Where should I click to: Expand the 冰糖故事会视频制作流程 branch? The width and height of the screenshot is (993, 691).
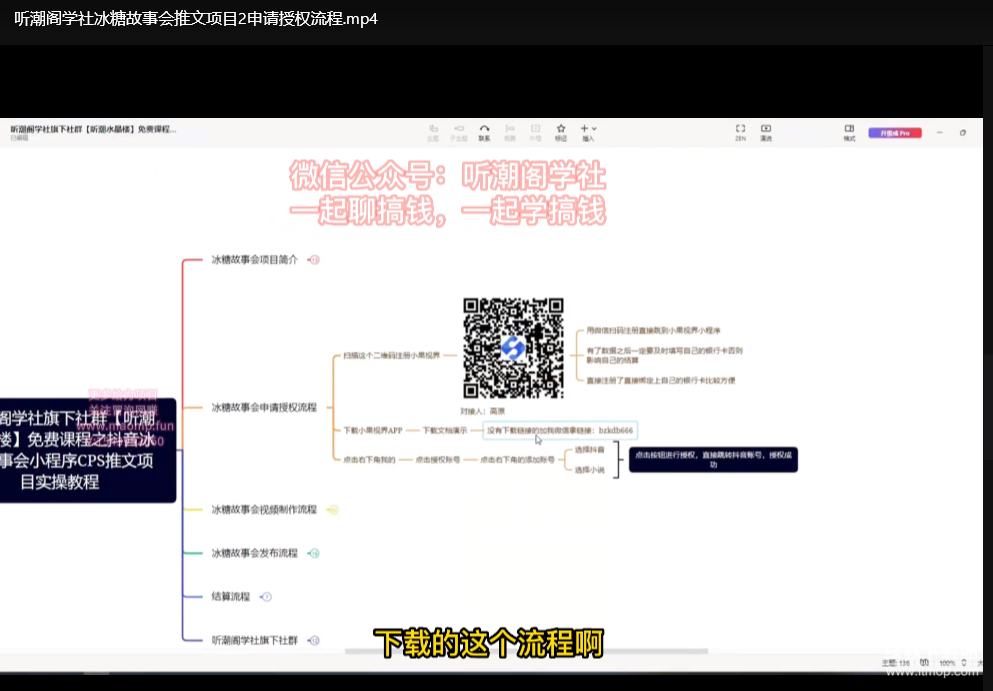pos(333,510)
